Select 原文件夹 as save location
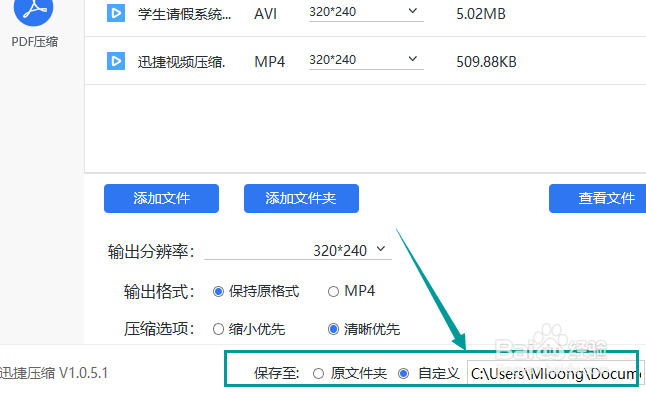646x393 pixels. (318, 374)
